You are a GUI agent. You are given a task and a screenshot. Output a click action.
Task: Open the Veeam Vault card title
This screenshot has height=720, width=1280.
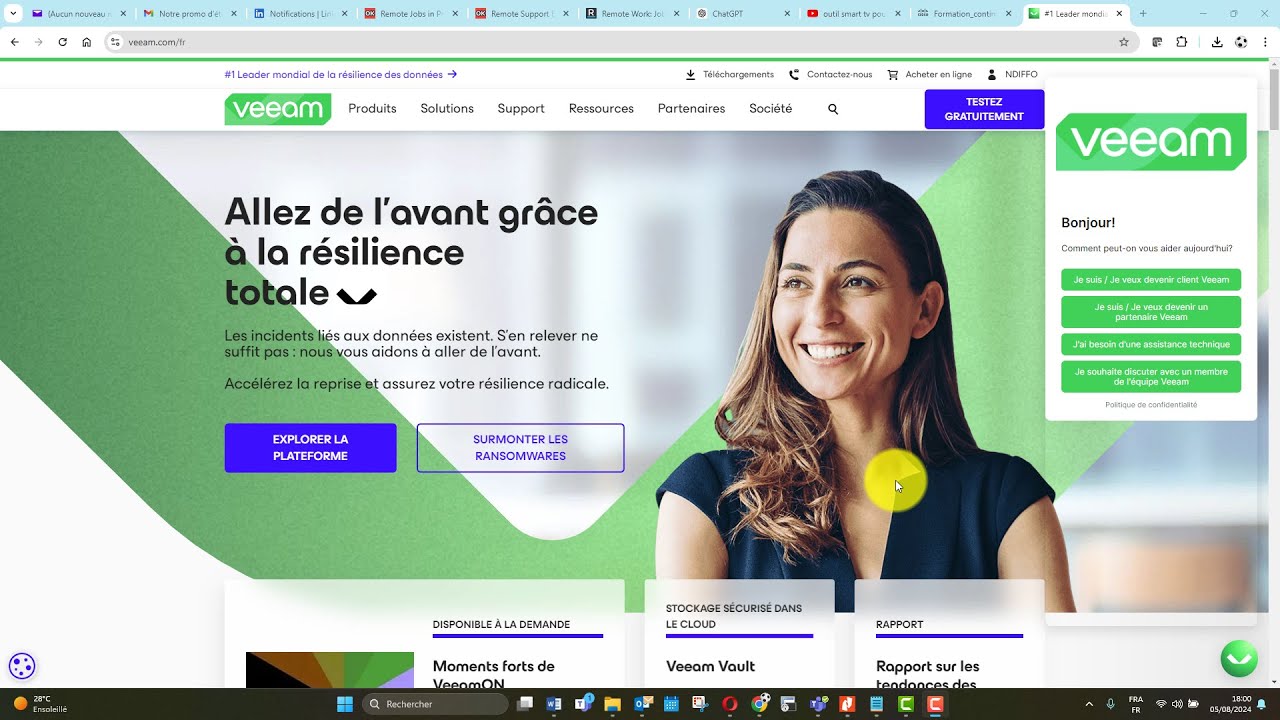(x=710, y=666)
